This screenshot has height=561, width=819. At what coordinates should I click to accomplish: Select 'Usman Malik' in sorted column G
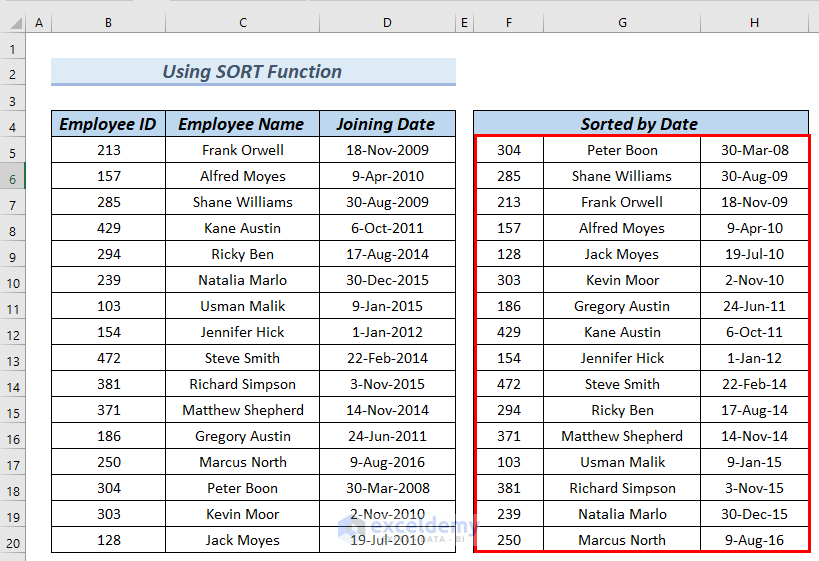(x=622, y=462)
